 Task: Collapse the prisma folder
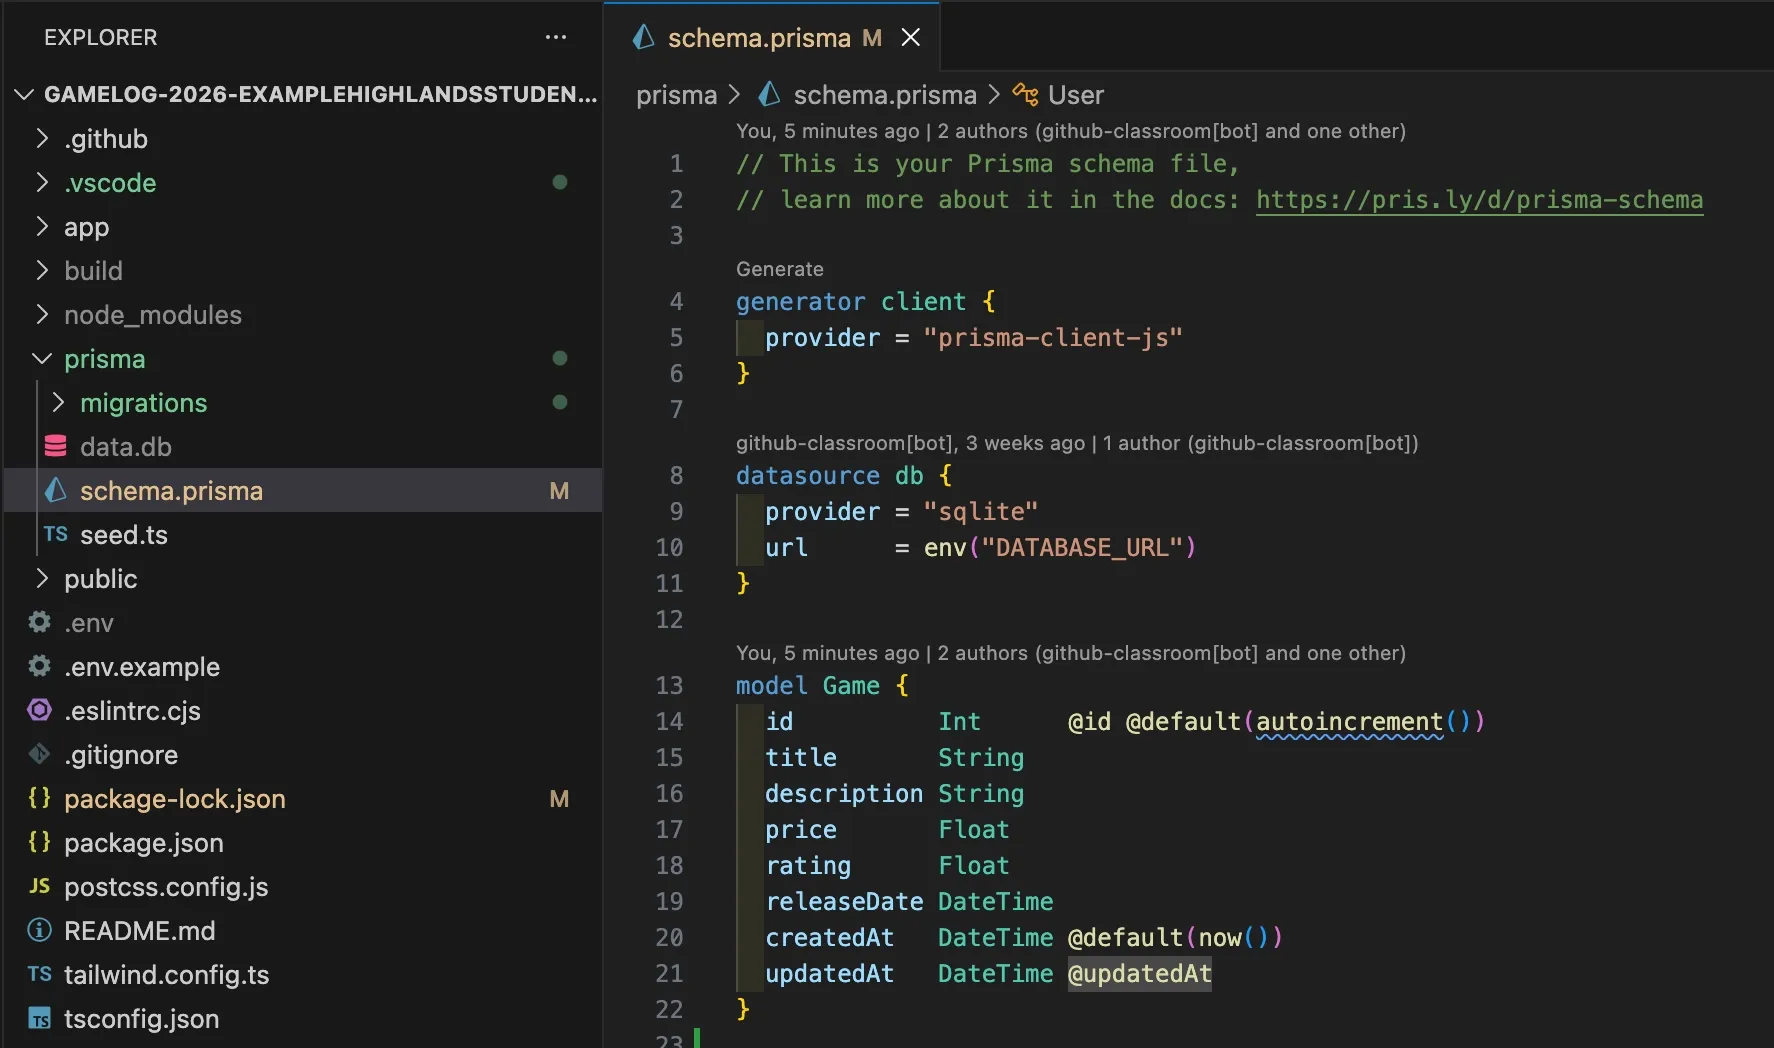click(x=42, y=359)
